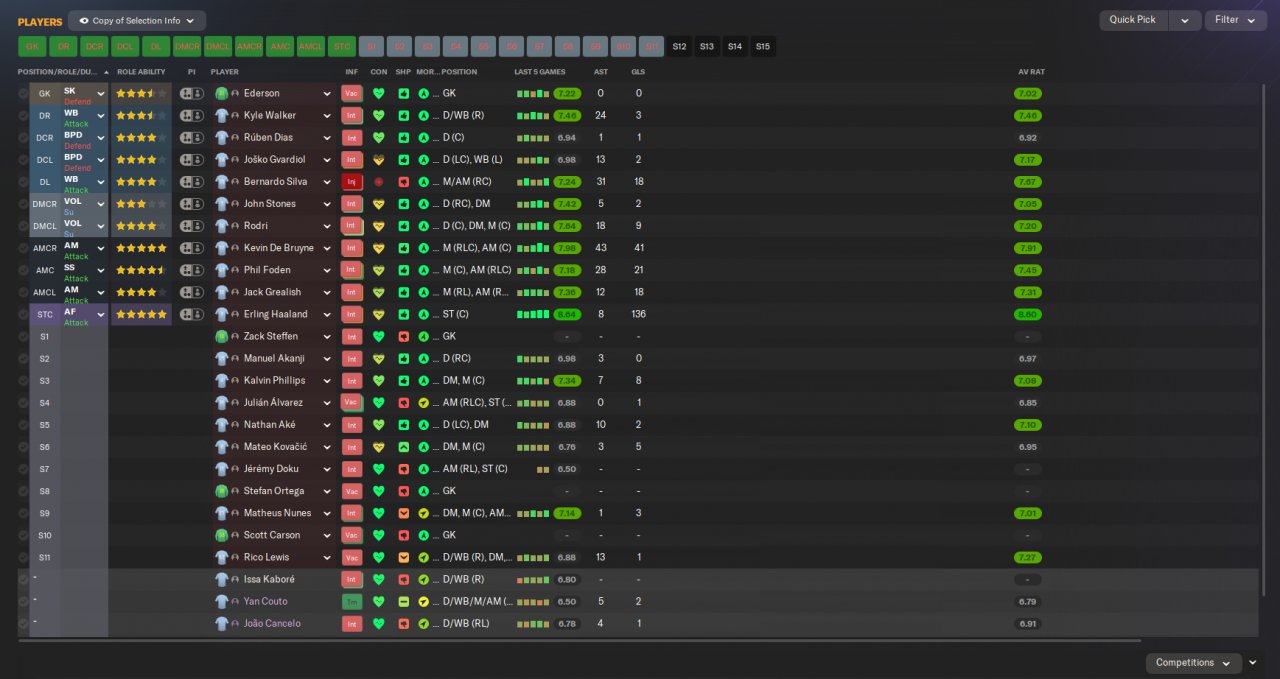Toggle selection tick for the DR row
Image resolution: width=1280 pixels, height=679 pixels.
pos(23,115)
